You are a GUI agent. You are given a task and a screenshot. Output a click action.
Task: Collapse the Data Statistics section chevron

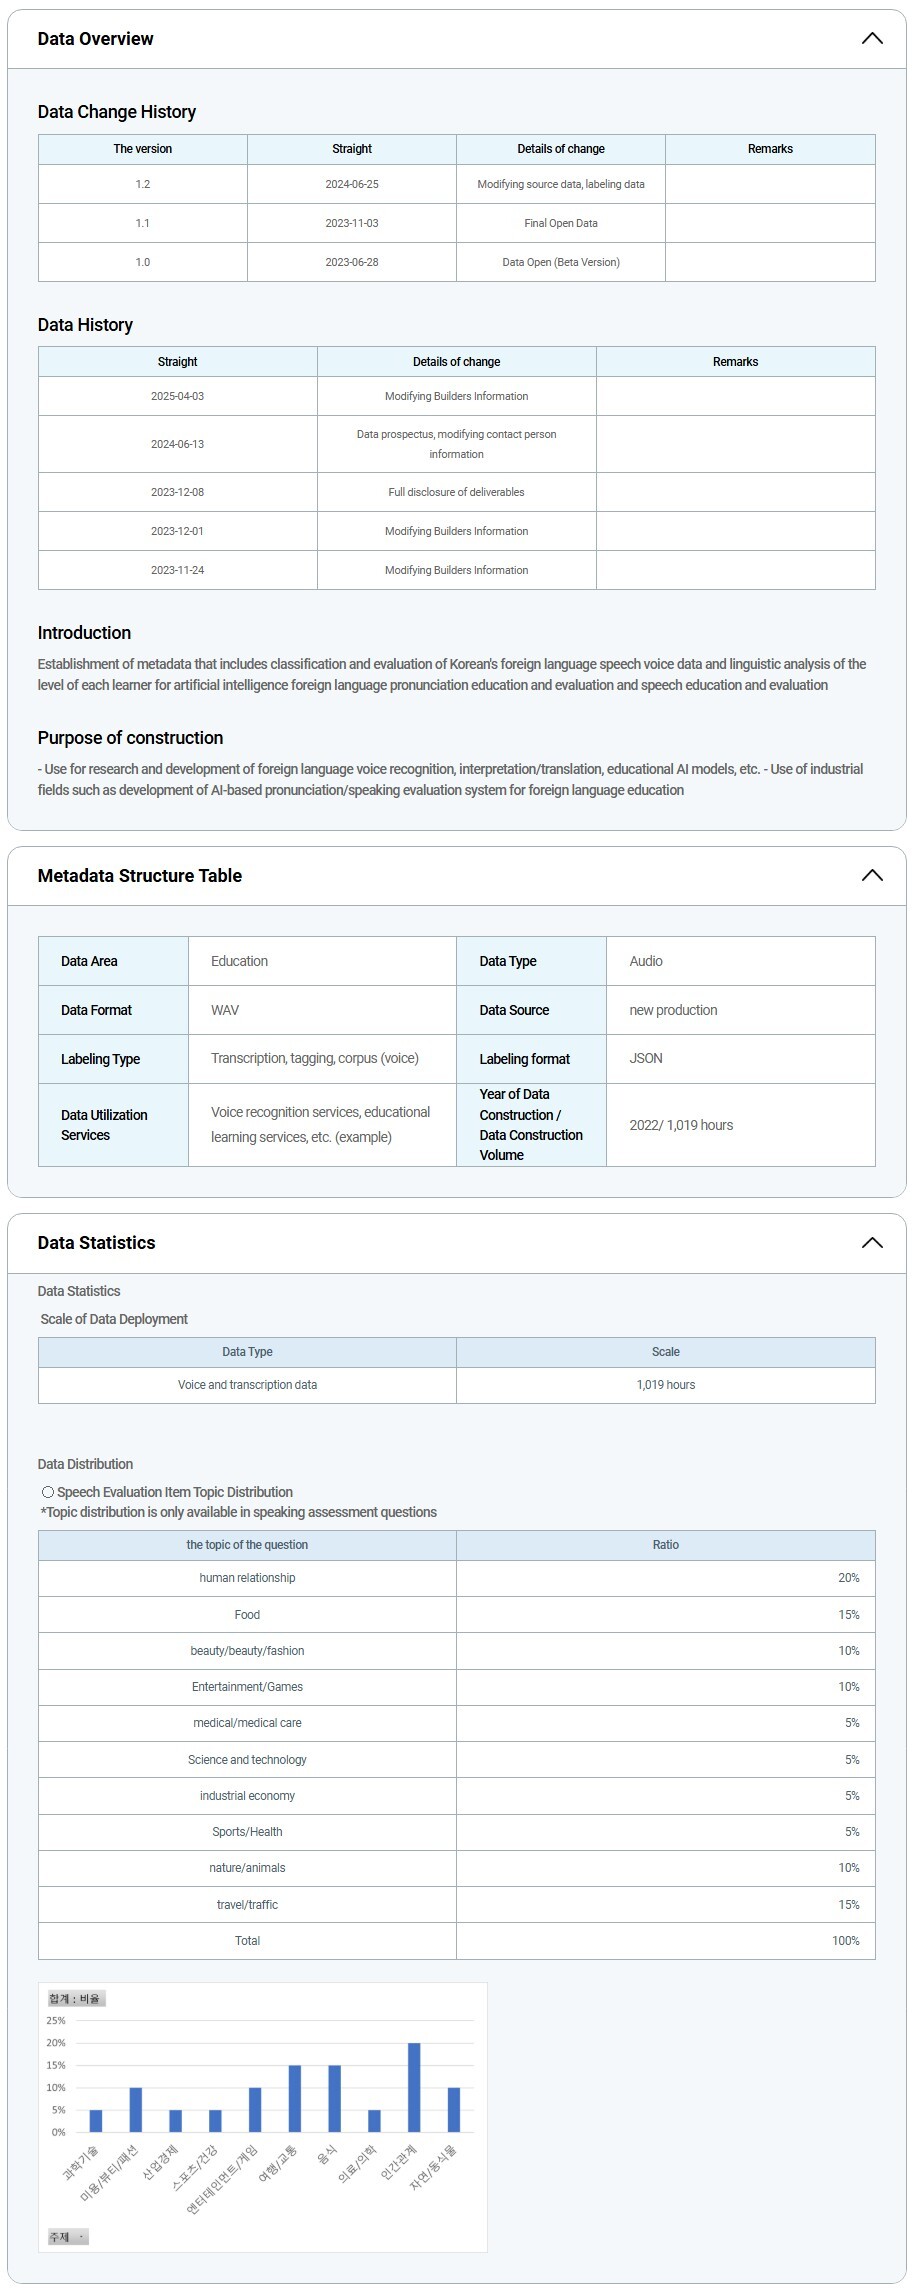click(x=872, y=1243)
